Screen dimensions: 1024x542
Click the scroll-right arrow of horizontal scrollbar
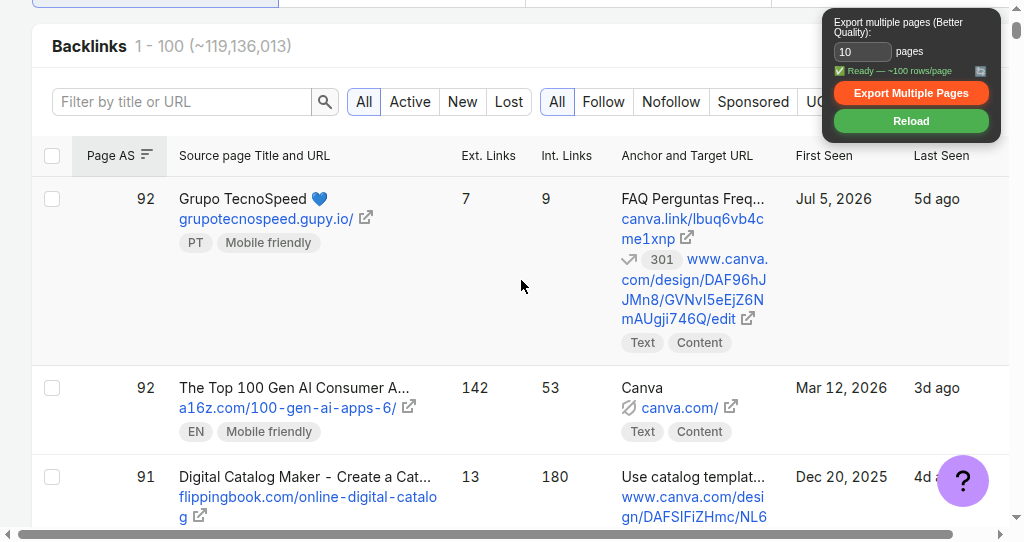(x=1000, y=535)
